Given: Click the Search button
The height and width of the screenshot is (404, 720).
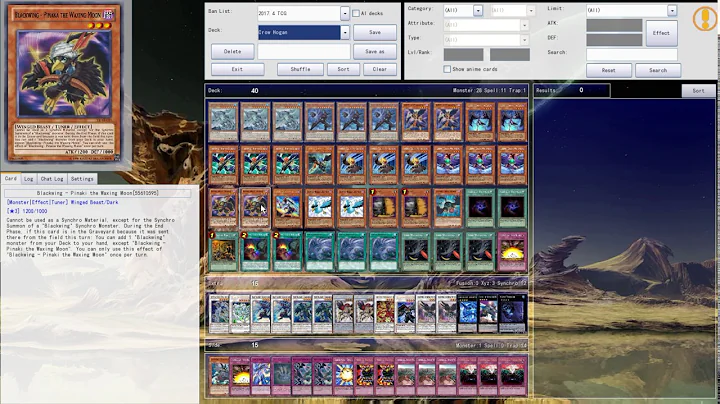Looking at the screenshot, I should [658, 70].
